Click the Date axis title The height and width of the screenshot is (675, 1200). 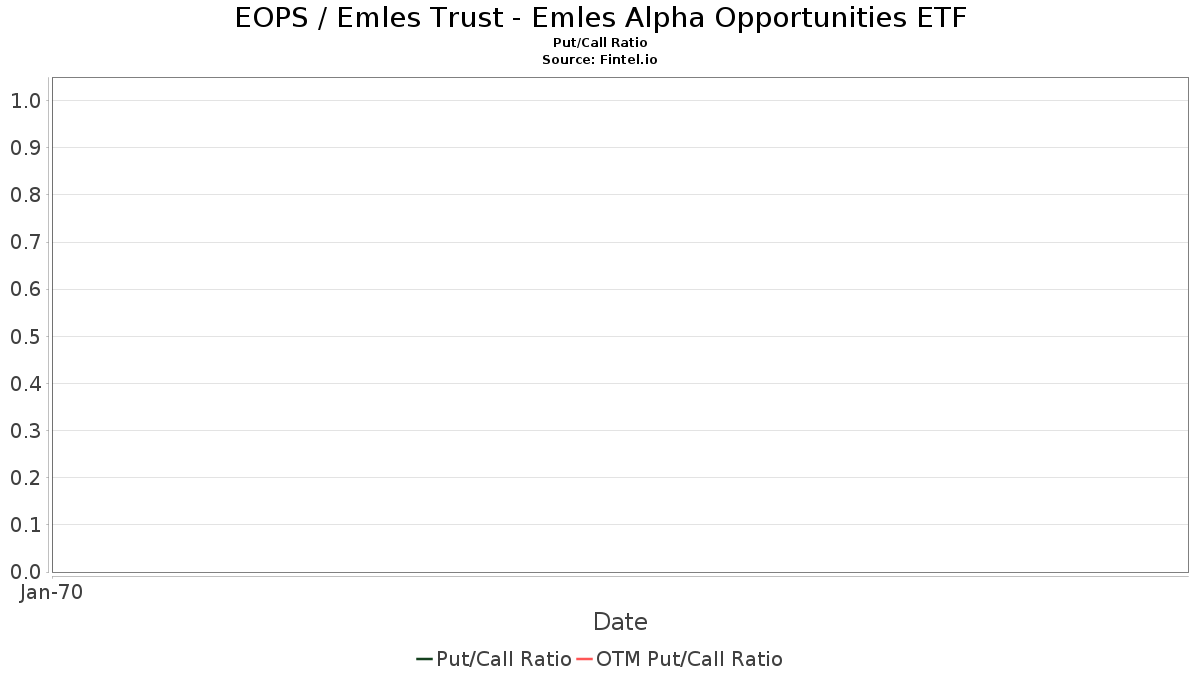coord(620,622)
